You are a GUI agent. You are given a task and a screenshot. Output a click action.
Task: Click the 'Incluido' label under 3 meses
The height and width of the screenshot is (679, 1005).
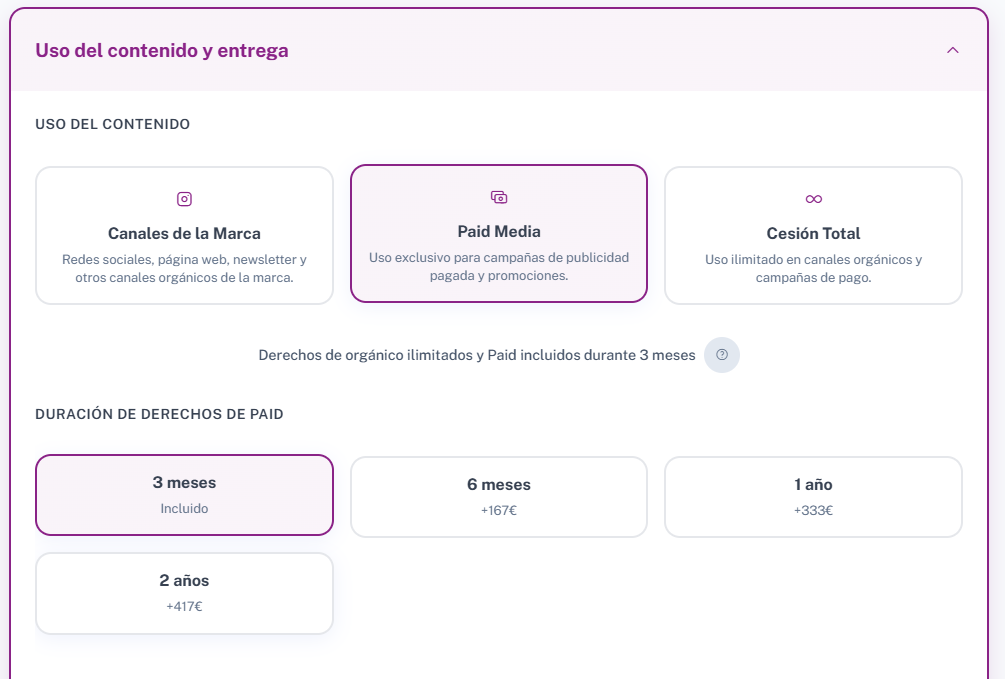(x=184, y=508)
